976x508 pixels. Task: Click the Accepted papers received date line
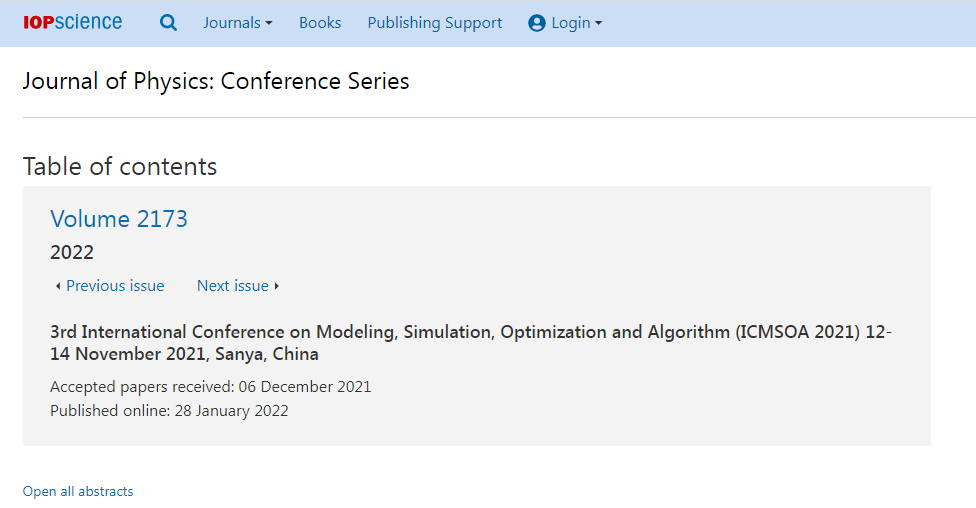(x=210, y=387)
